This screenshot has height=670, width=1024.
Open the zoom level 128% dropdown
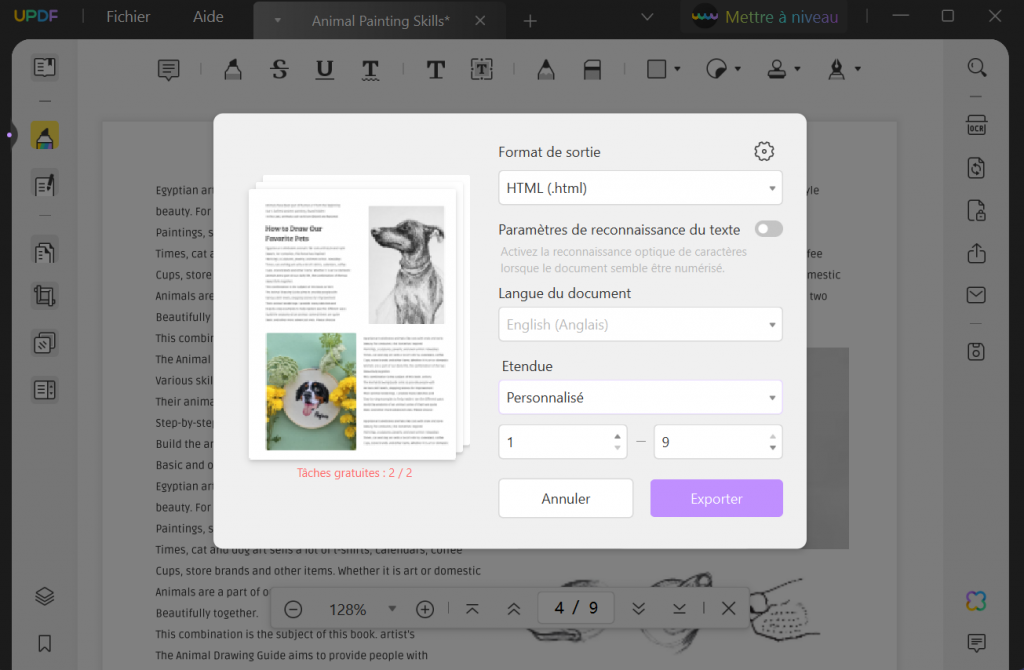(392, 609)
